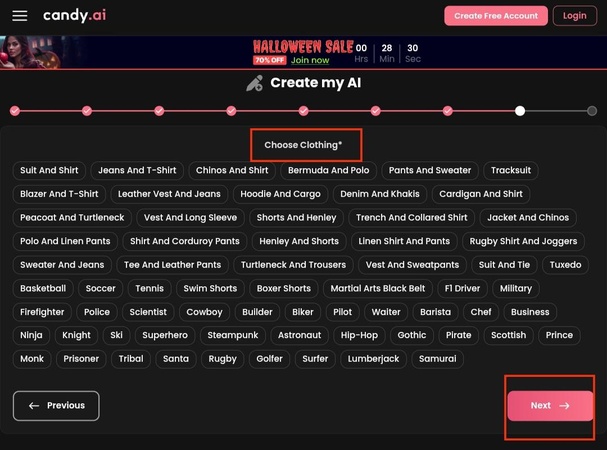Click the Join now link
607x450 pixels.
click(x=309, y=60)
